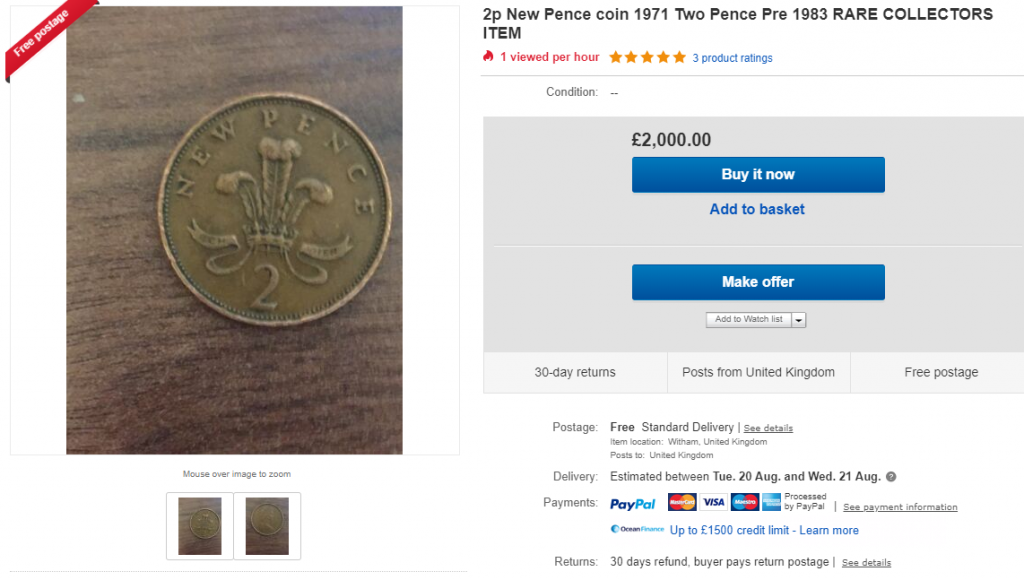This screenshot has width=1024, height=580.
Task: Click the red flame viewed-per-hour icon
Action: [x=488, y=57]
